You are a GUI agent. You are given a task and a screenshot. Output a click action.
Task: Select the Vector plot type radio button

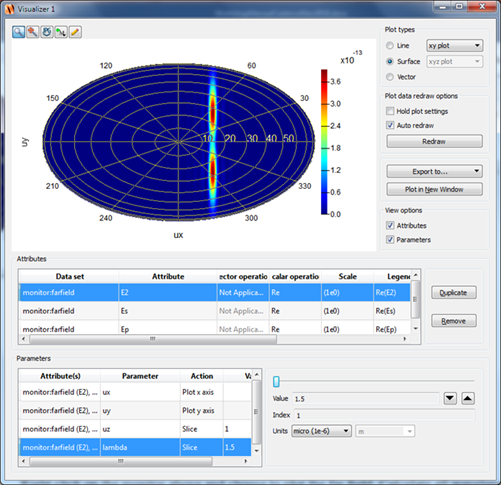click(390, 77)
